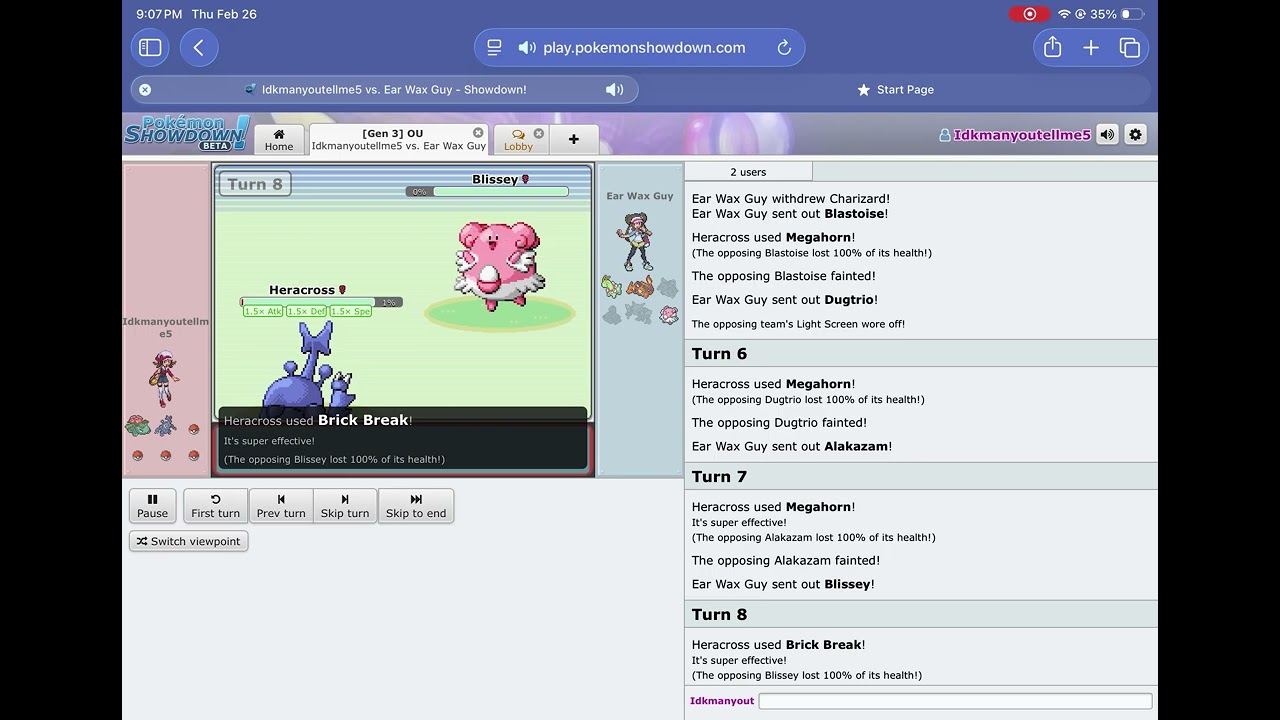Click opponent's fainted Blastoise team icon
The image size is (1280, 720).
668,288
